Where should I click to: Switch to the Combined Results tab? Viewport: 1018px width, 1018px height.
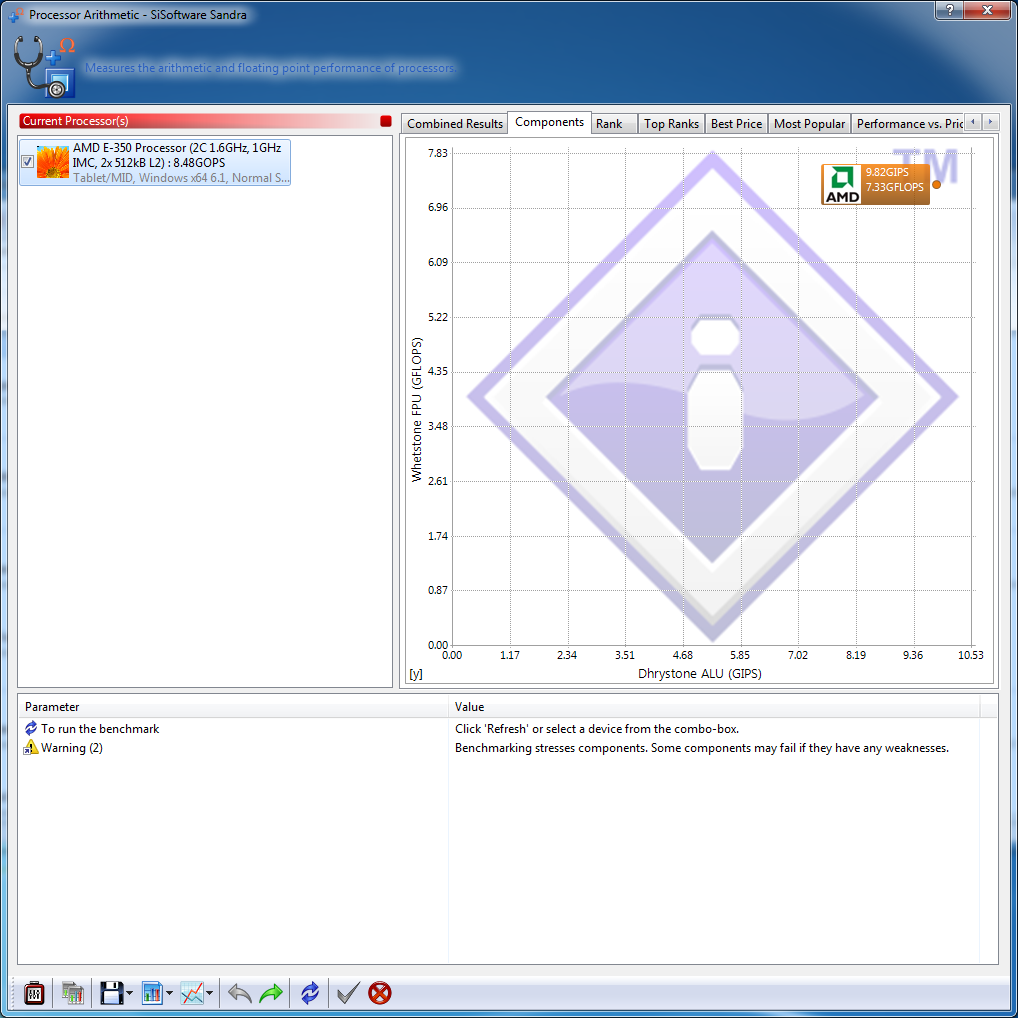pos(455,124)
